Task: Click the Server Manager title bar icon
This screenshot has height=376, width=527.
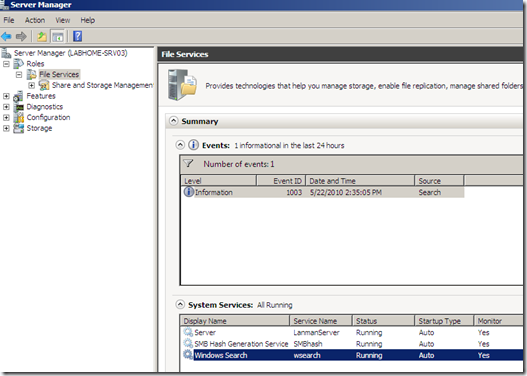Action: point(4,5)
